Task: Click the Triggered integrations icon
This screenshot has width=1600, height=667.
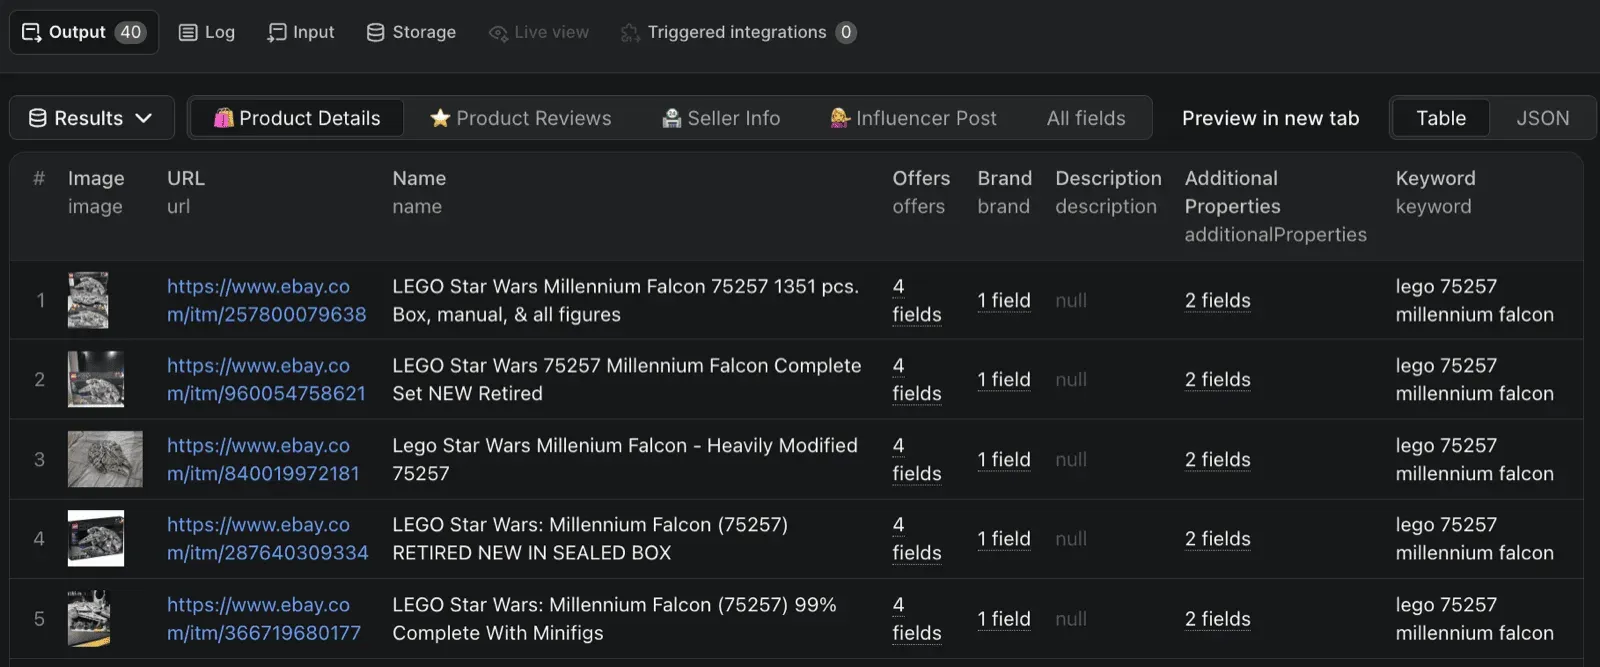Action: [x=630, y=33]
